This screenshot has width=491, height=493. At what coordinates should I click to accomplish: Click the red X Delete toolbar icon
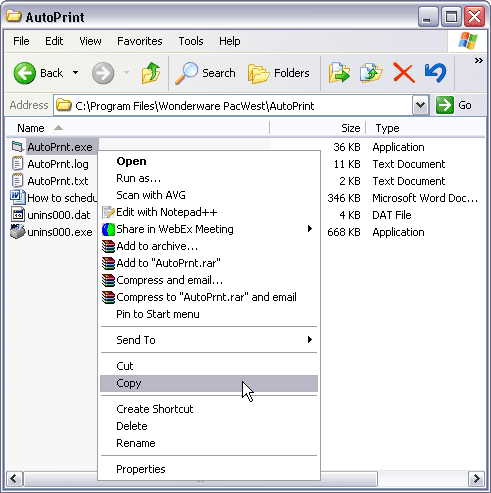click(404, 73)
